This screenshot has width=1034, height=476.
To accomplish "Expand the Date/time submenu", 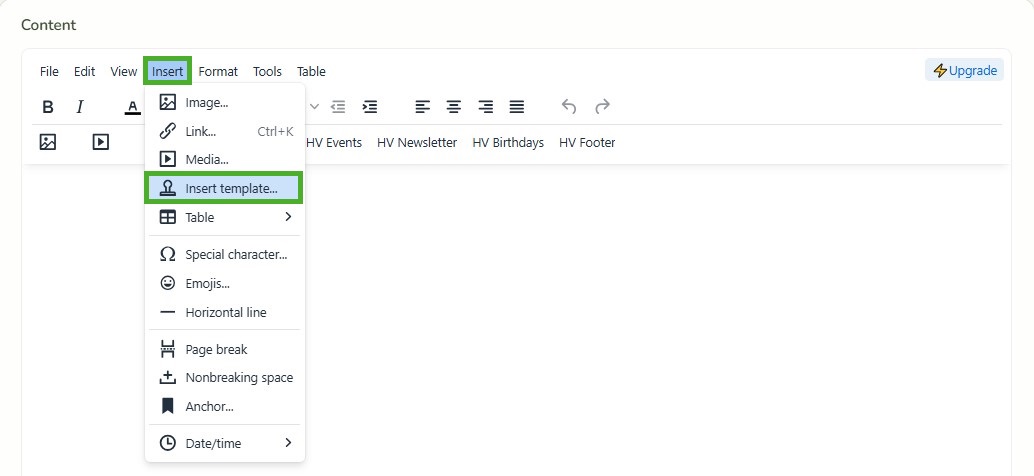I will 224,443.
